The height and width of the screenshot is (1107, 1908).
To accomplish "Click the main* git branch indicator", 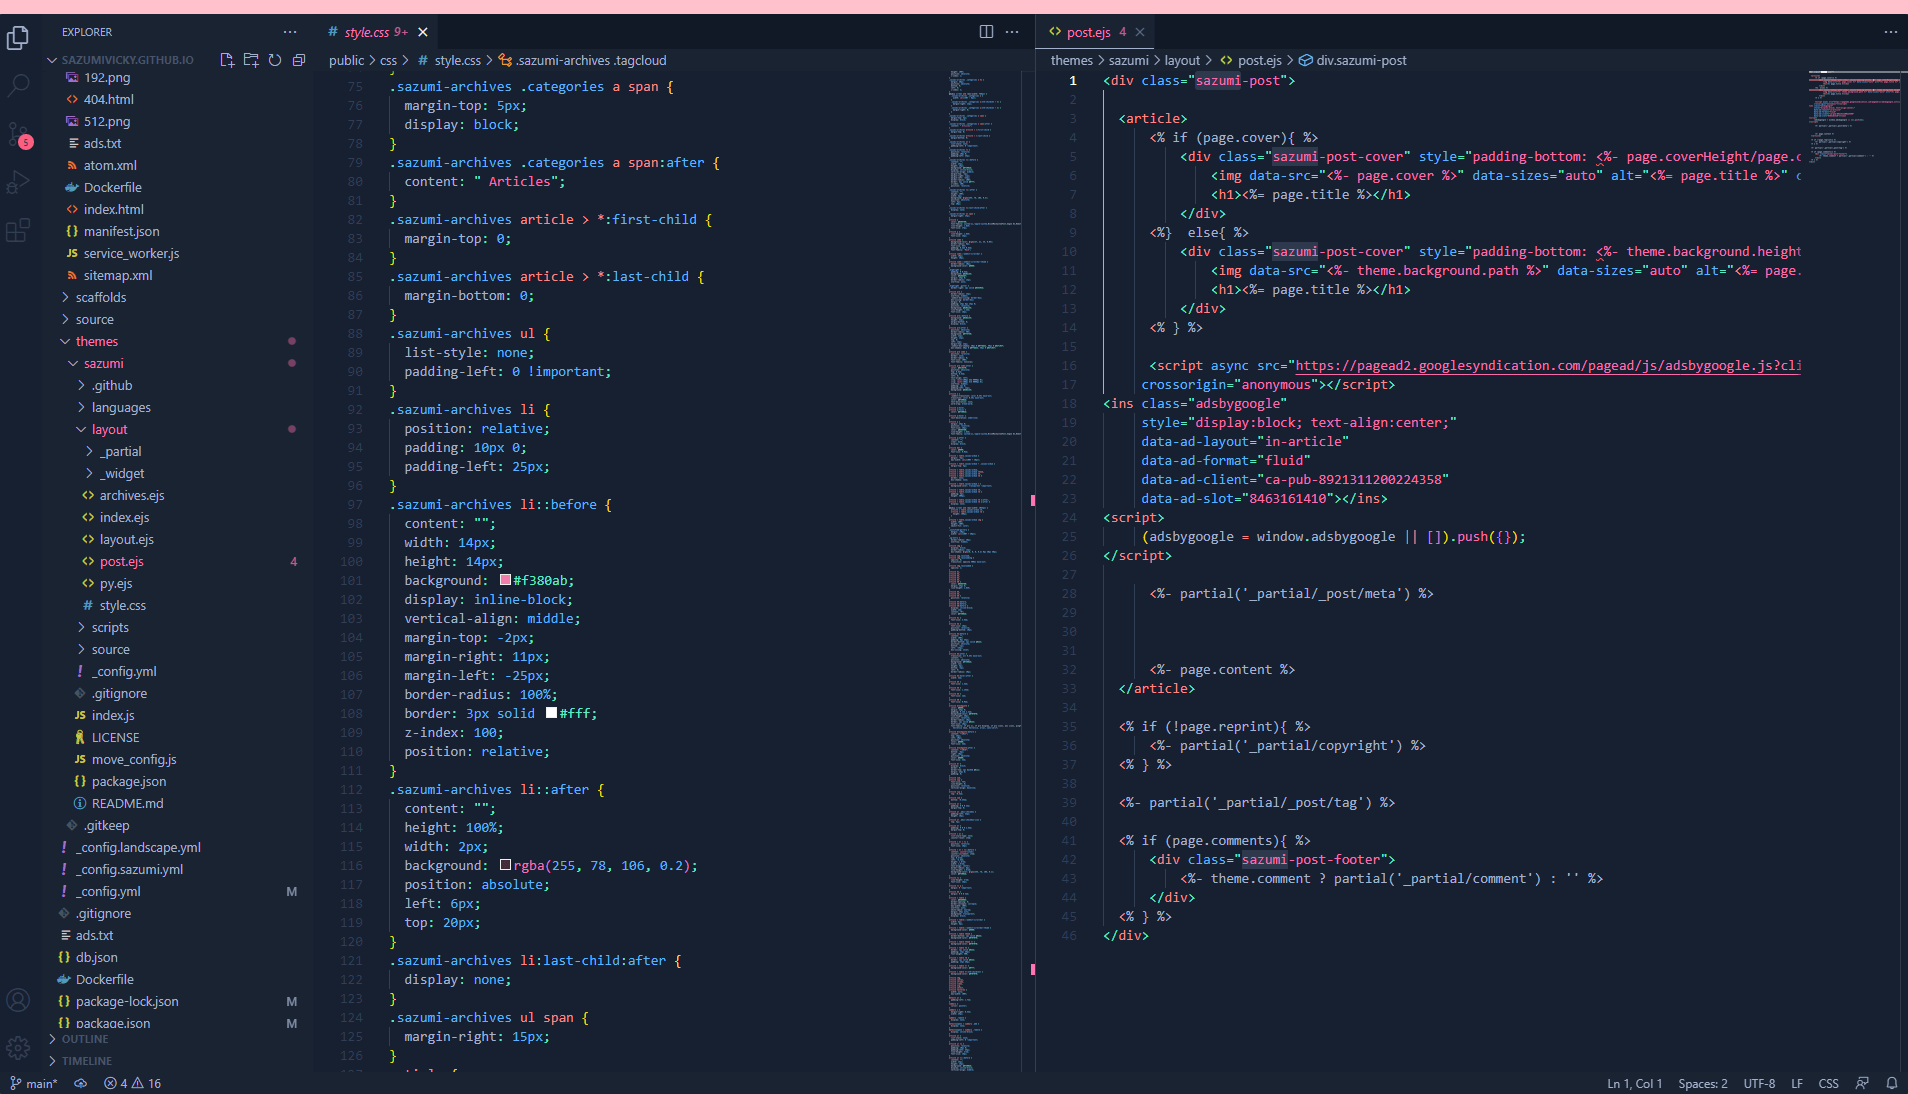I will [34, 1083].
